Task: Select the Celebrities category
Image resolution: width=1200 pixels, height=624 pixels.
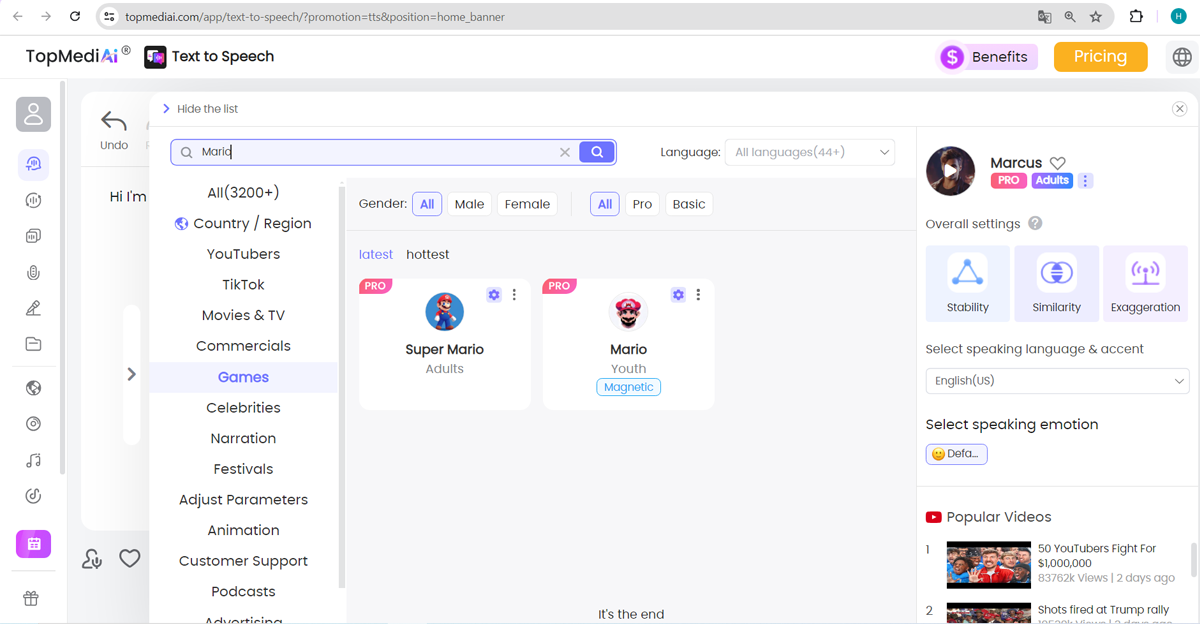Action: coord(243,408)
